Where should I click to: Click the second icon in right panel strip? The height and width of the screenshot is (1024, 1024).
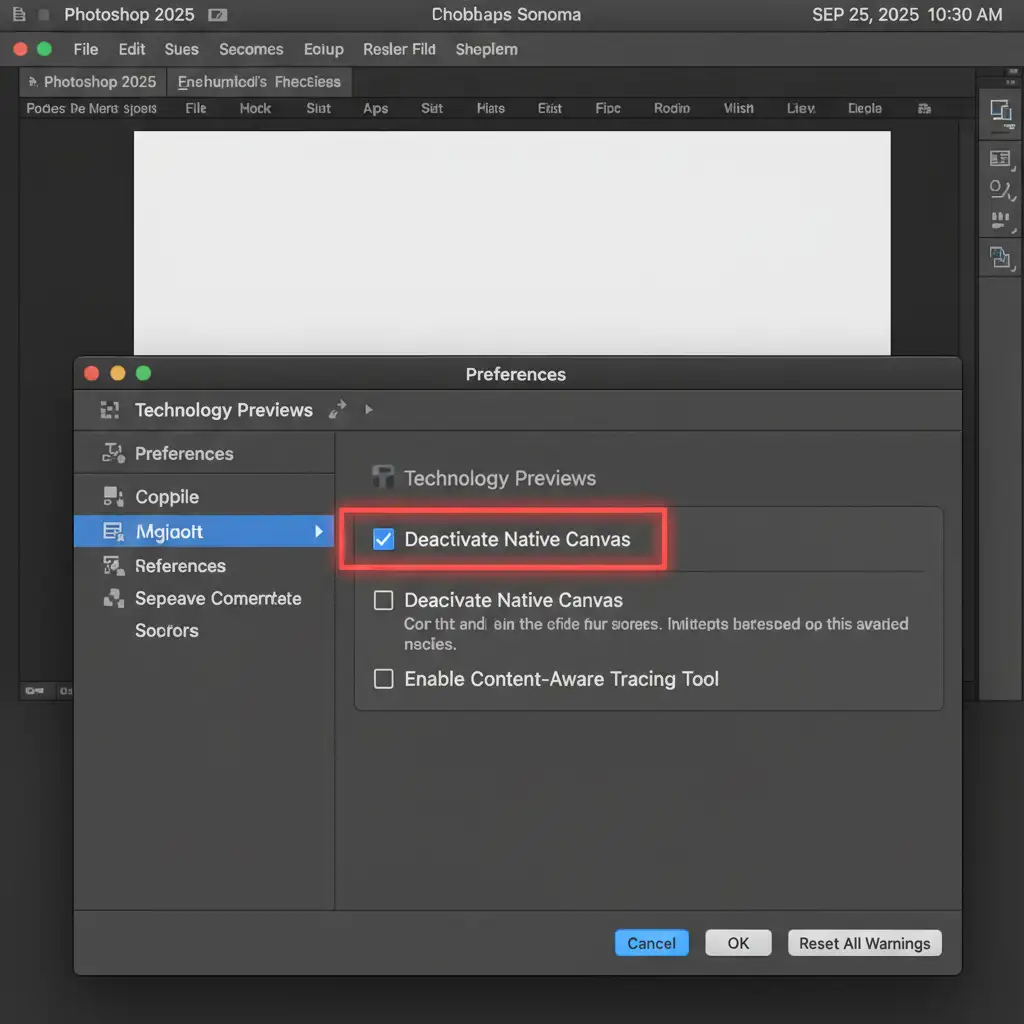1000,158
